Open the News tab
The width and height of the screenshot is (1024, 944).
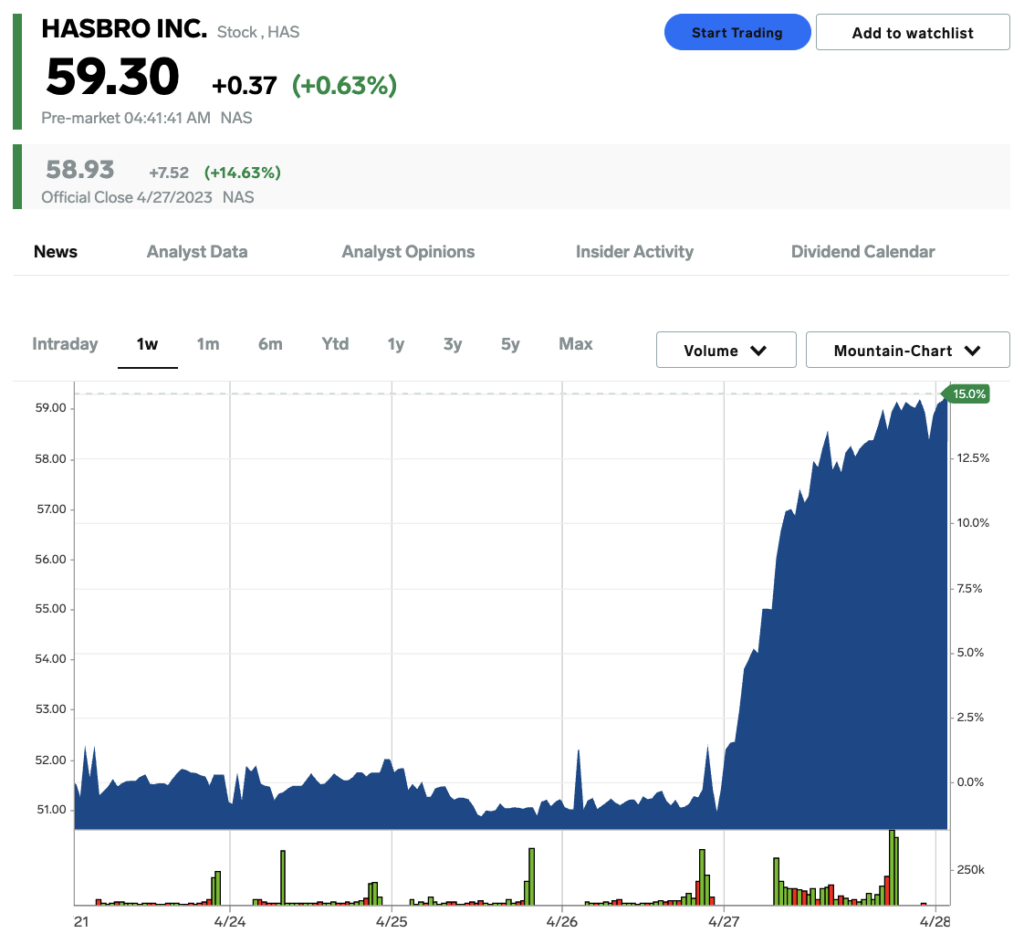(56, 252)
